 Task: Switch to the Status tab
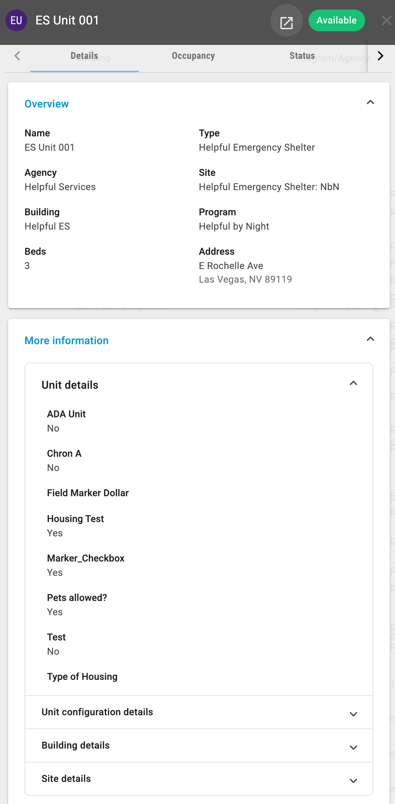(302, 56)
